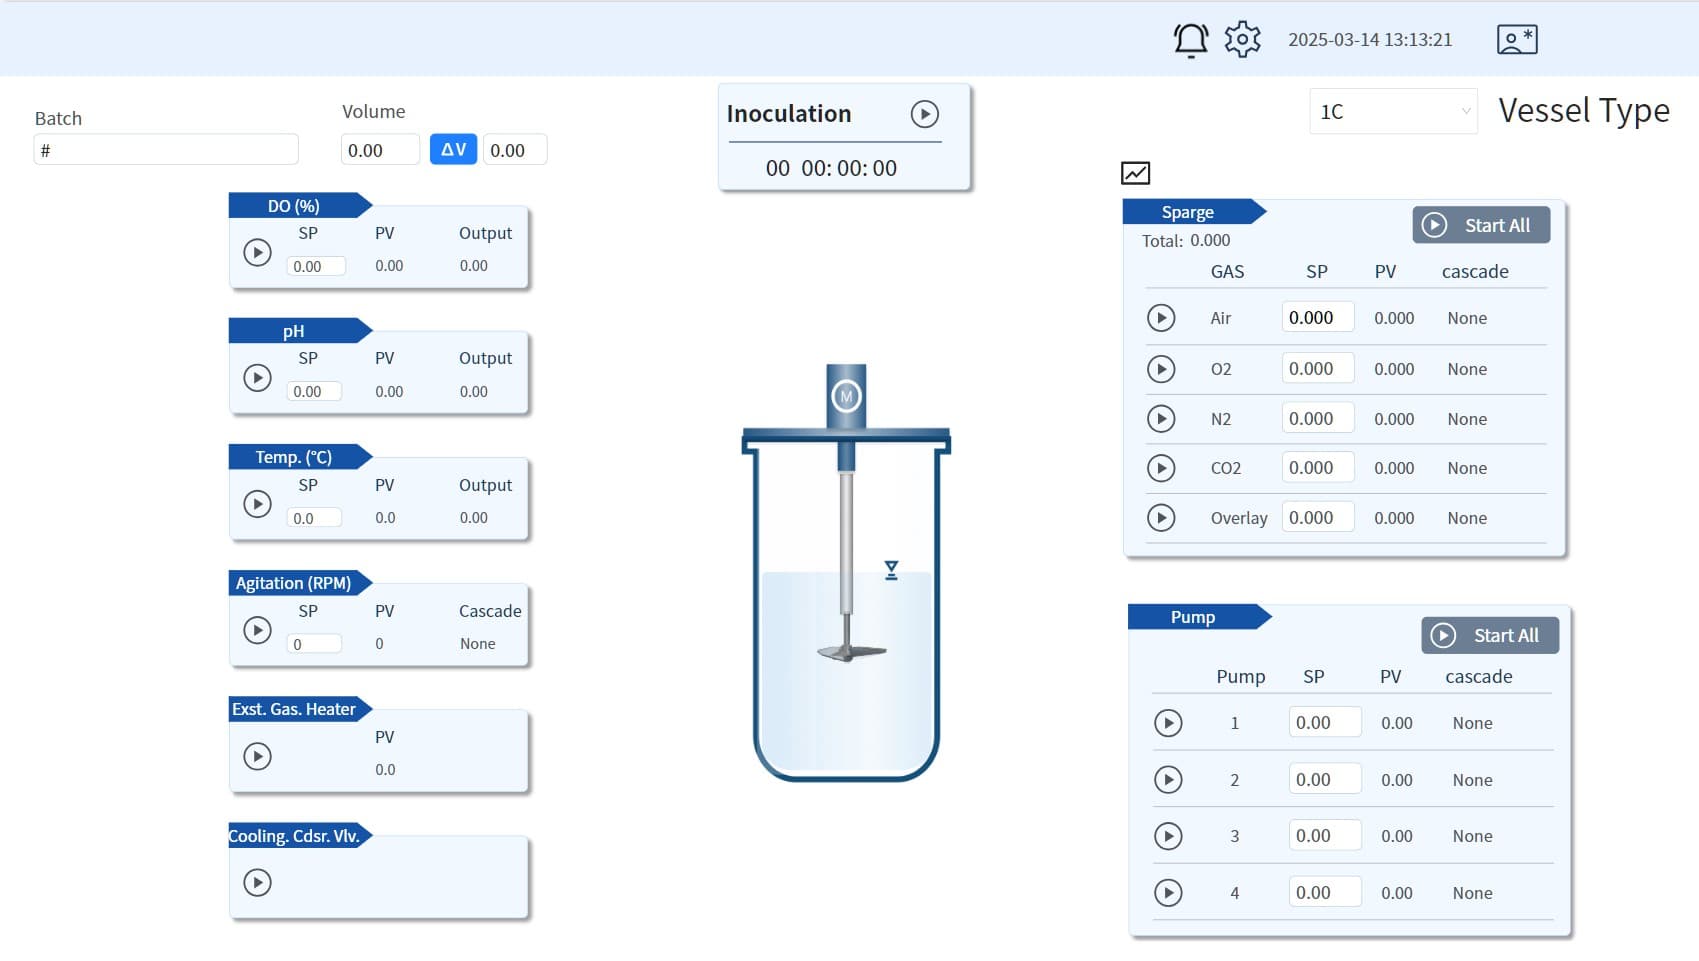
Task: Toggle the DO (%) control loop on
Action: [257, 252]
